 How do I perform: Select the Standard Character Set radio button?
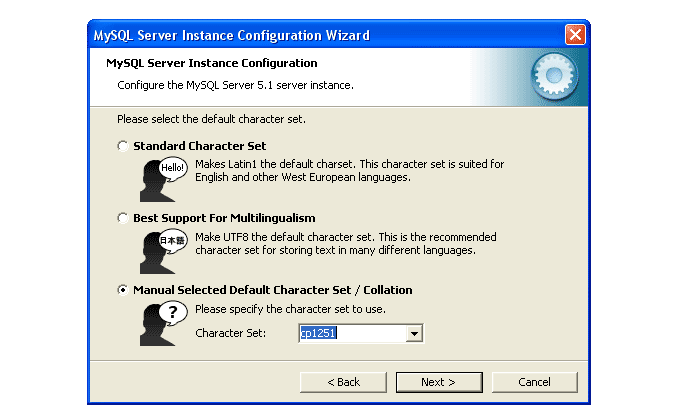point(123,146)
